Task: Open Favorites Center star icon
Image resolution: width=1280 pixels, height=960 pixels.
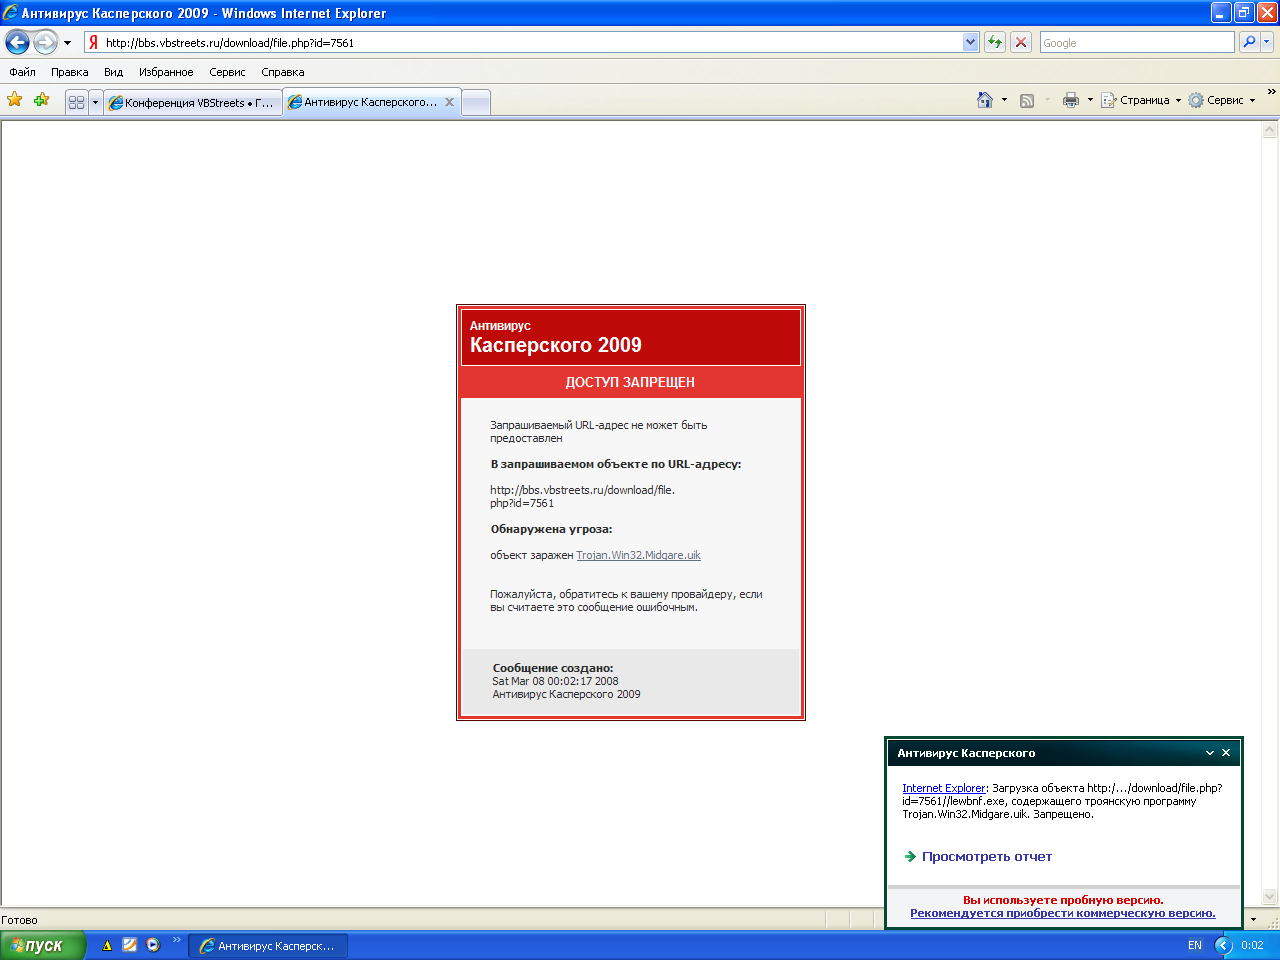Action: (15, 100)
